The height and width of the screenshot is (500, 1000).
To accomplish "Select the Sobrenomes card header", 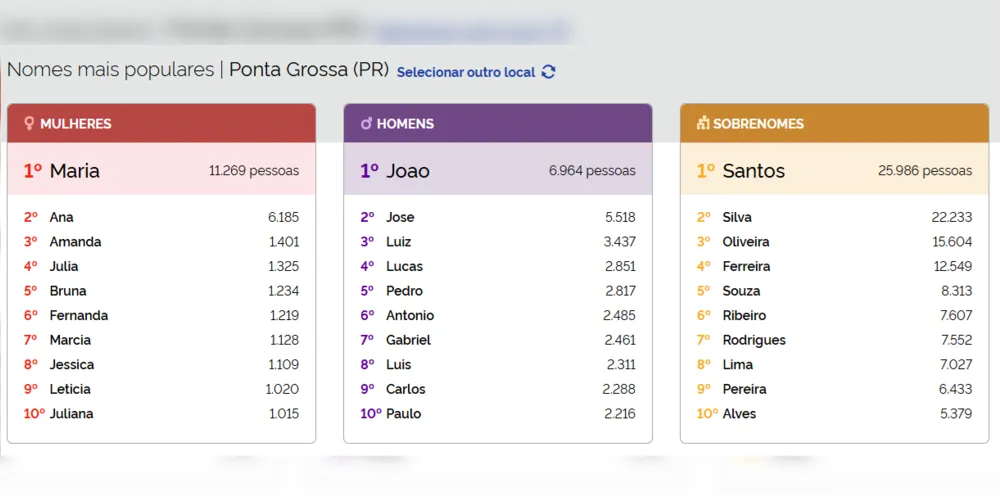I will [835, 123].
